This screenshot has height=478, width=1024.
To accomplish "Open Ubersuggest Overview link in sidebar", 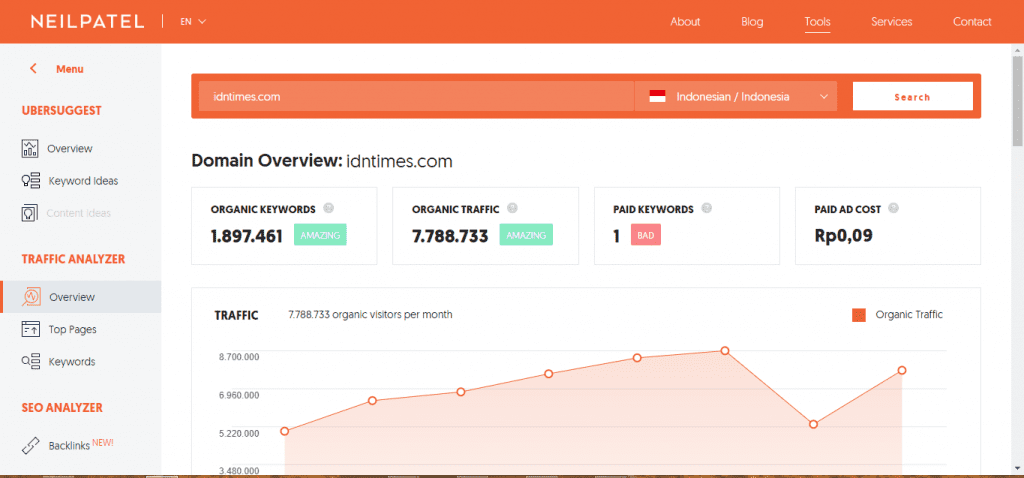I will (x=70, y=149).
